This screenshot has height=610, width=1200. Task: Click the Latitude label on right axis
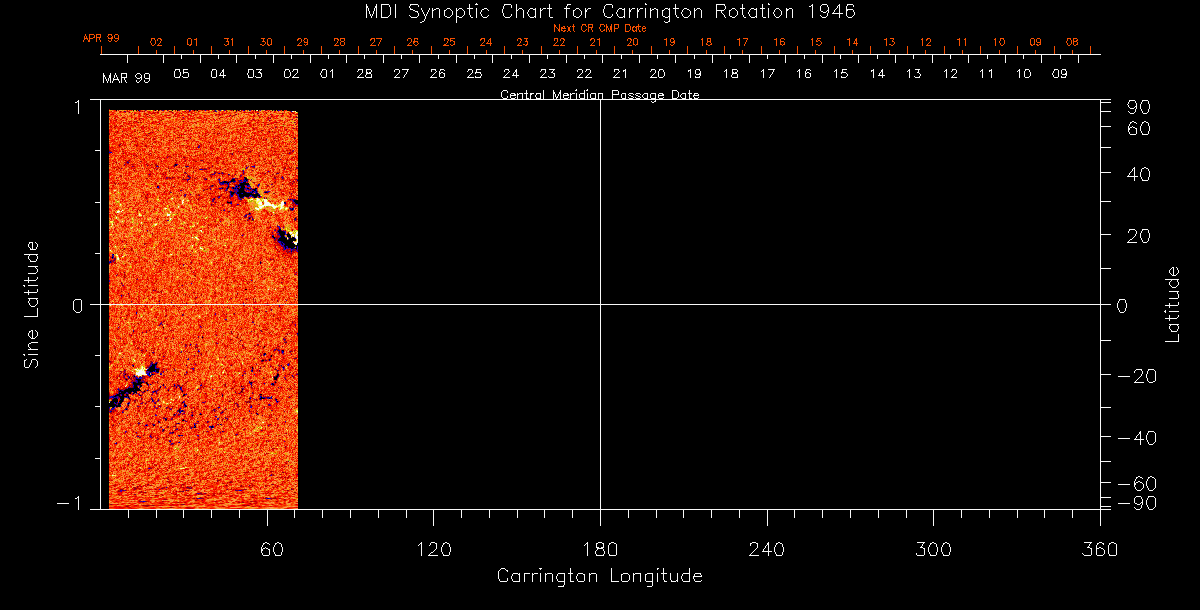pyautogui.click(x=1173, y=304)
